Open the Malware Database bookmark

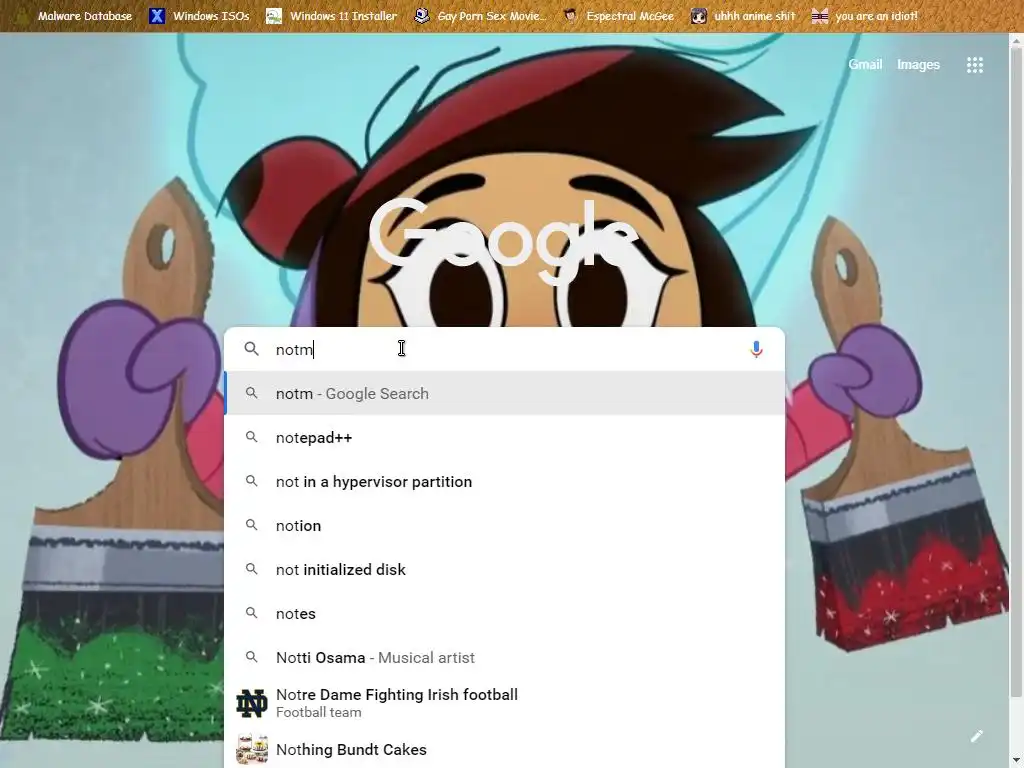74,16
